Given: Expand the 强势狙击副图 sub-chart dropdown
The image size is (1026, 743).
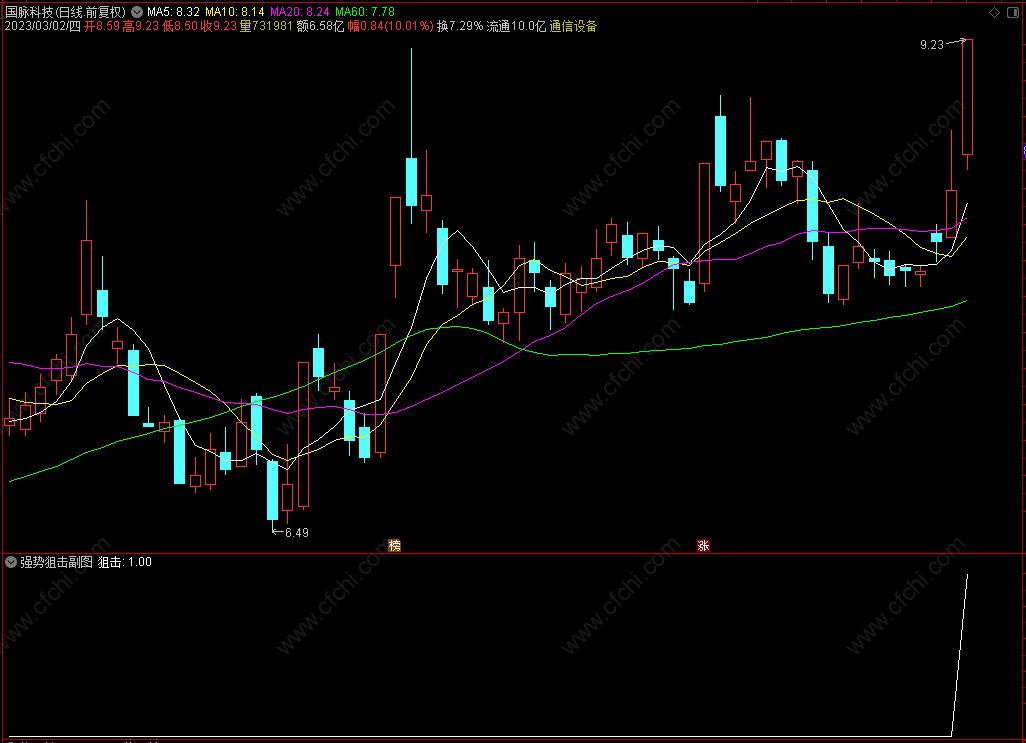Looking at the screenshot, I should click(x=11, y=562).
